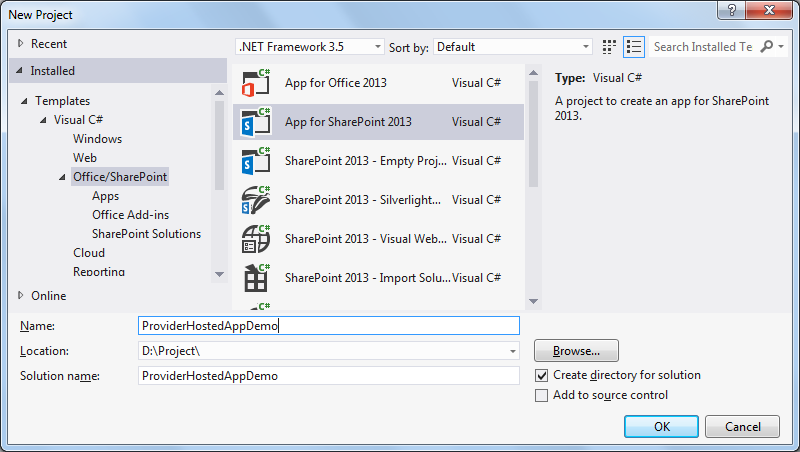The height and width of the screenshot is (452, 800).
Task: Expand the Online section
Action: [x=20, y=295]
